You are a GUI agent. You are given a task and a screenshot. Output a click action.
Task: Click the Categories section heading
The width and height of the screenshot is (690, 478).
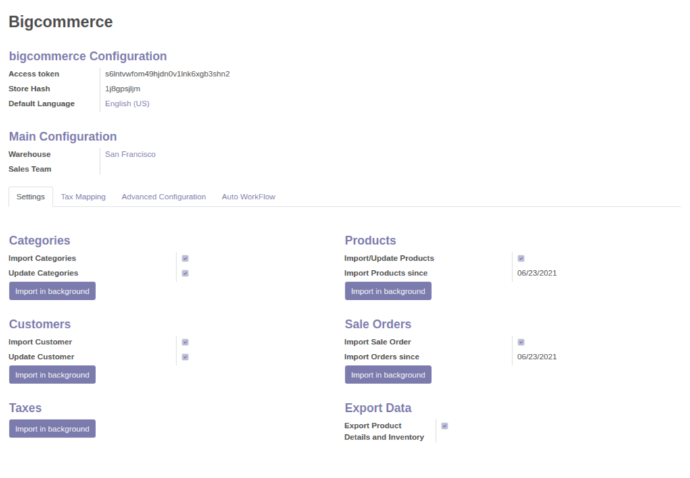tap(40, 240)
